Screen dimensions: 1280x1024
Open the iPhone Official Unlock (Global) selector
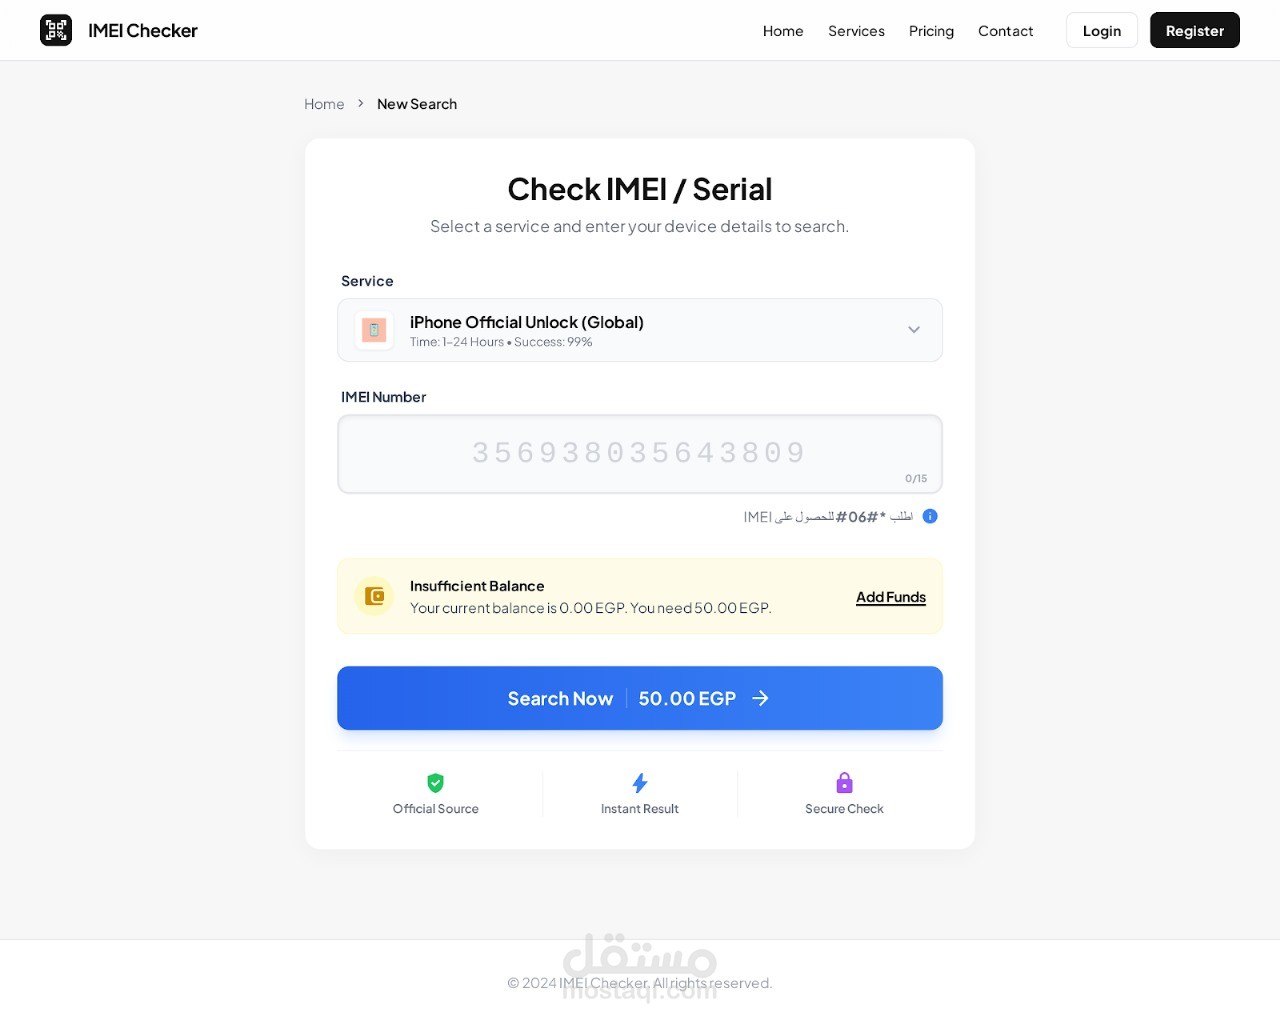[x=640, y=330]
